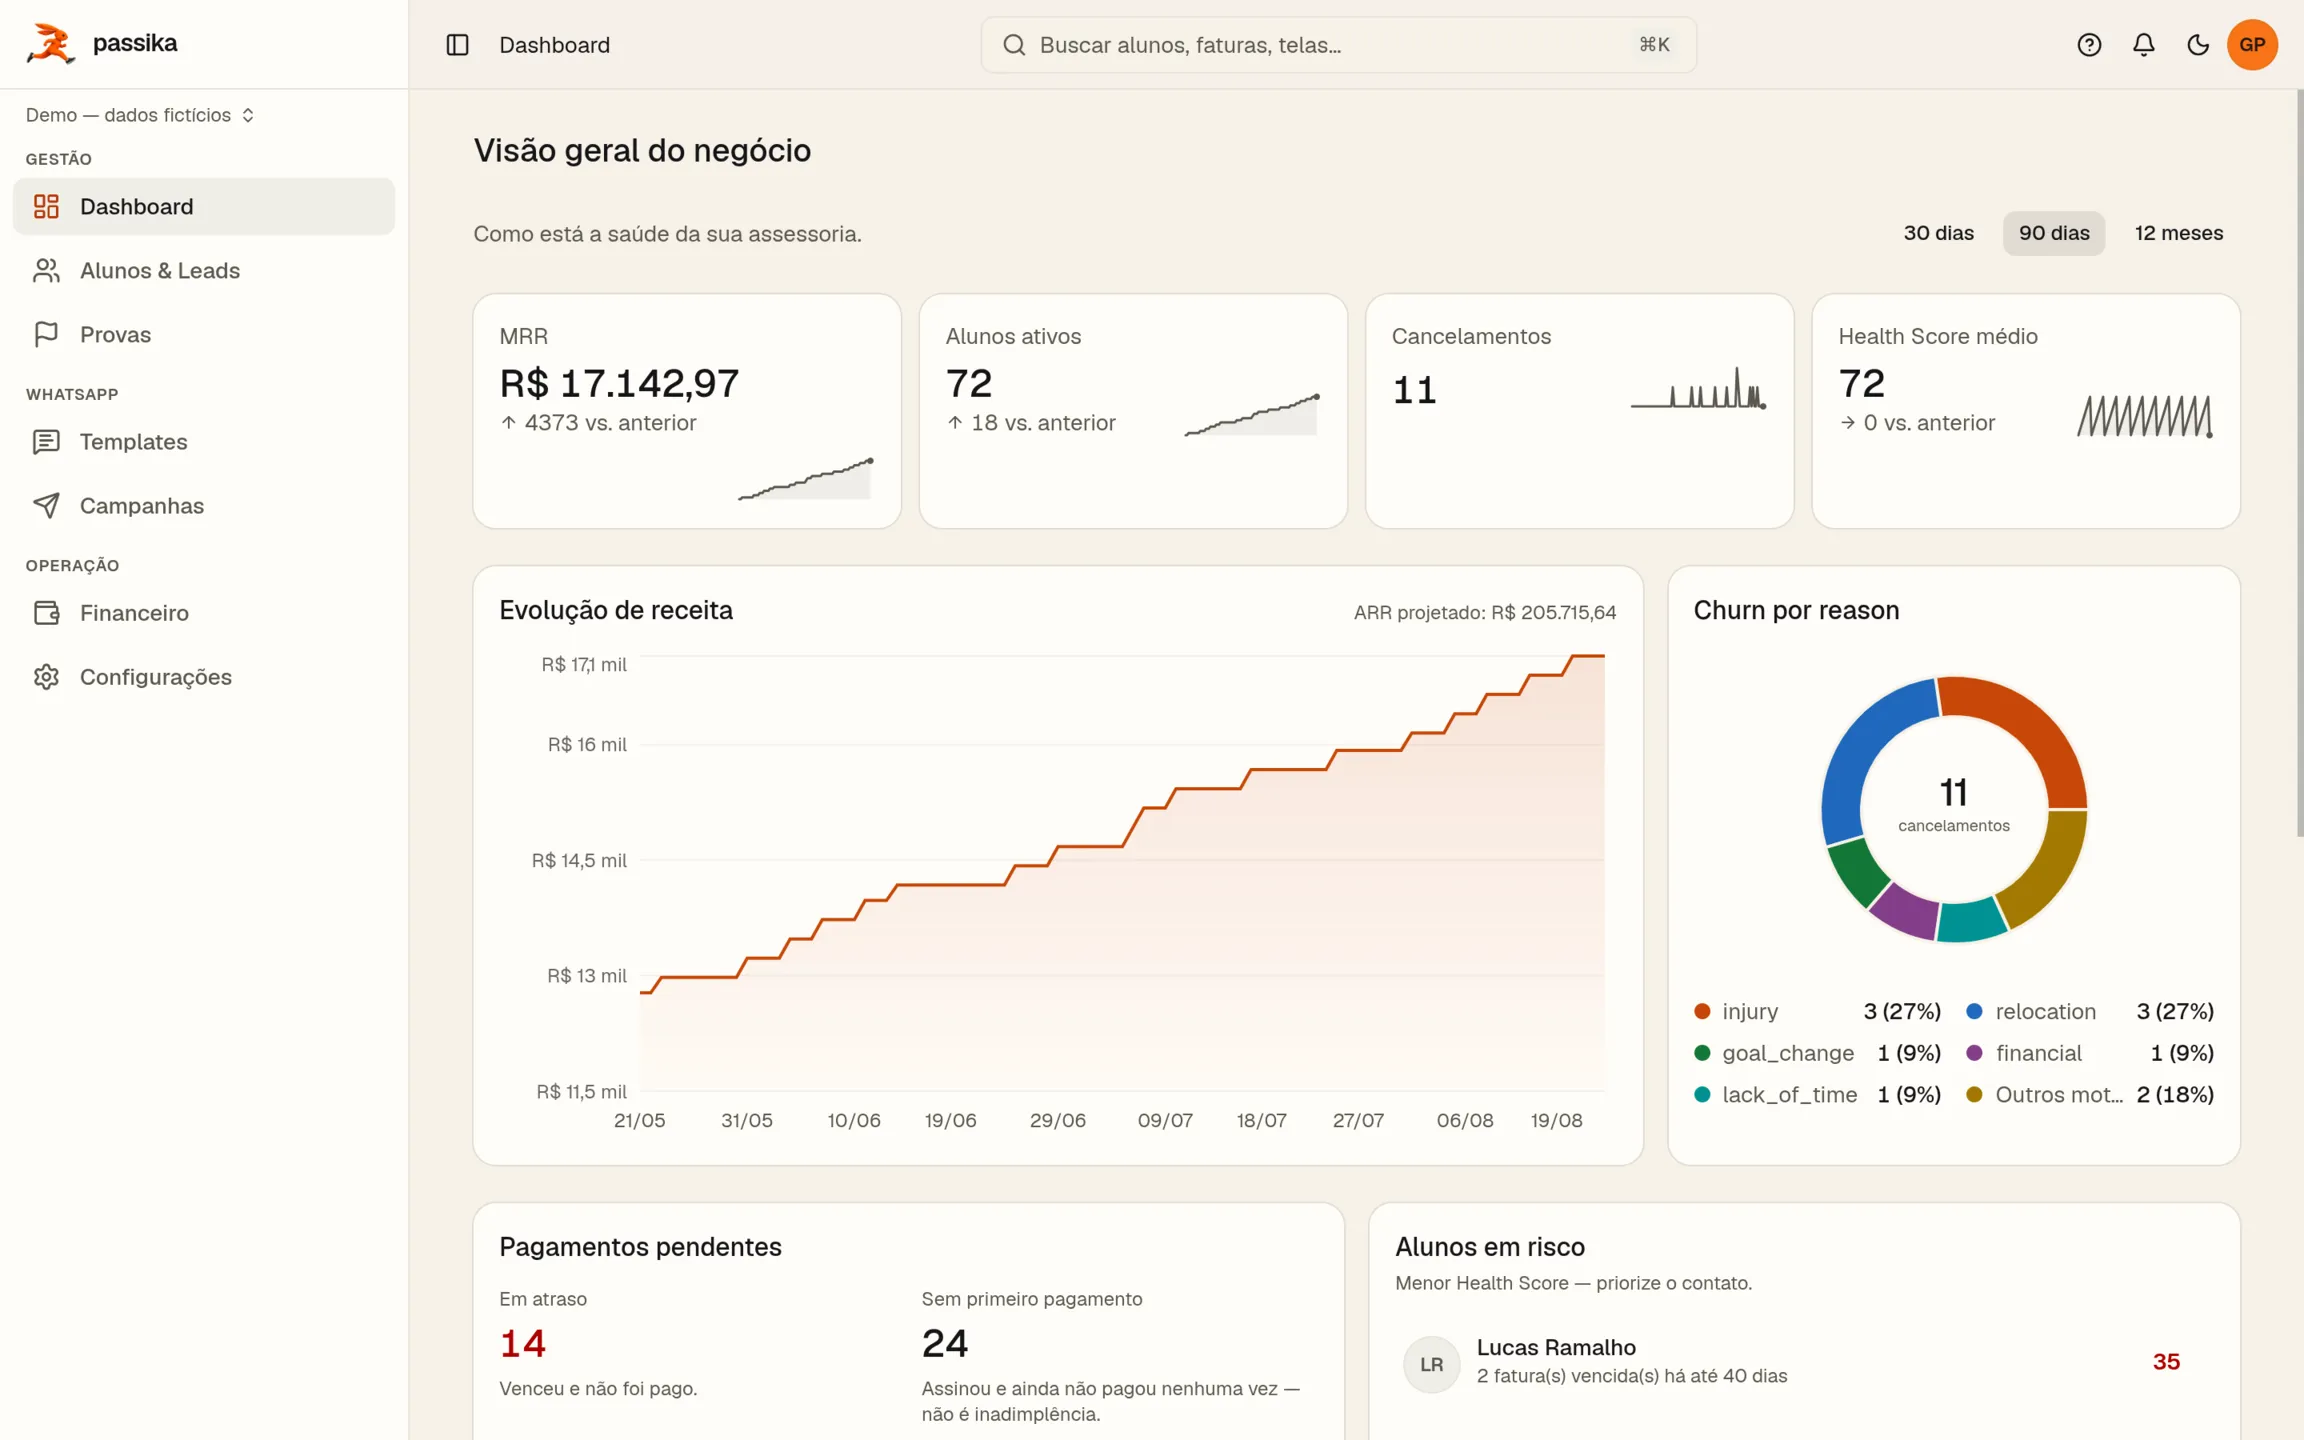Viewport: 2304px width, 1440px height.
Task: Click the Pagamentos pendentes heading
Action: [640, 1247]
